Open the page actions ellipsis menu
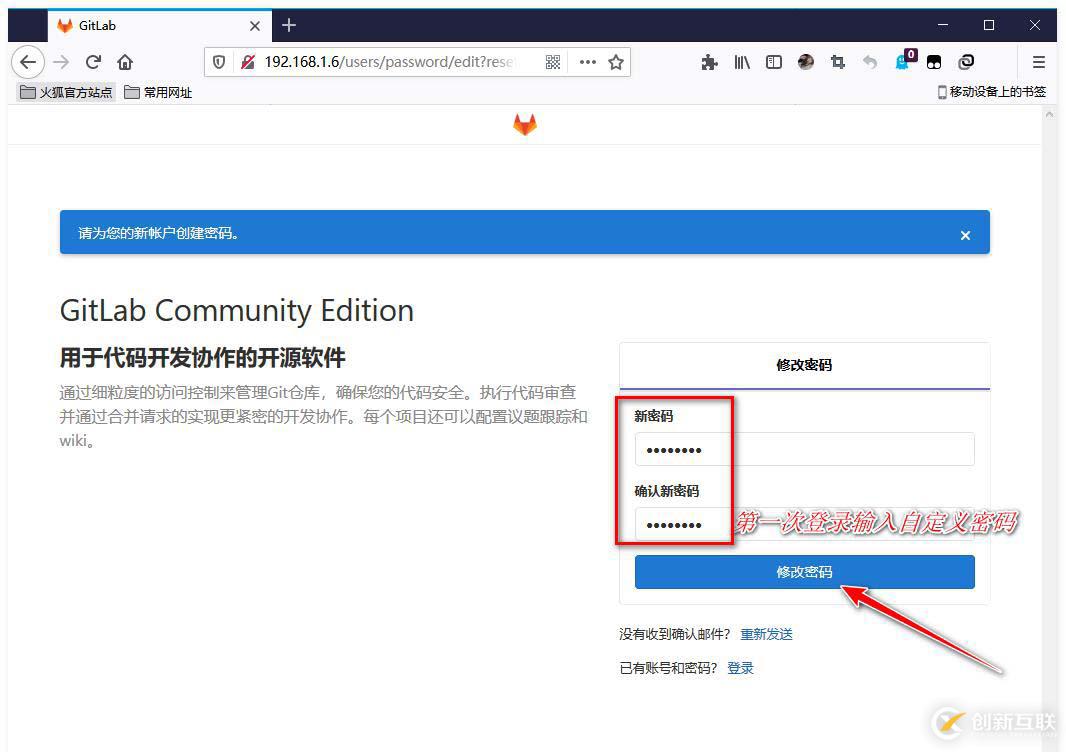Image resolution: width=1066 pixels, height=752 pixels. [x=587, y=61]
